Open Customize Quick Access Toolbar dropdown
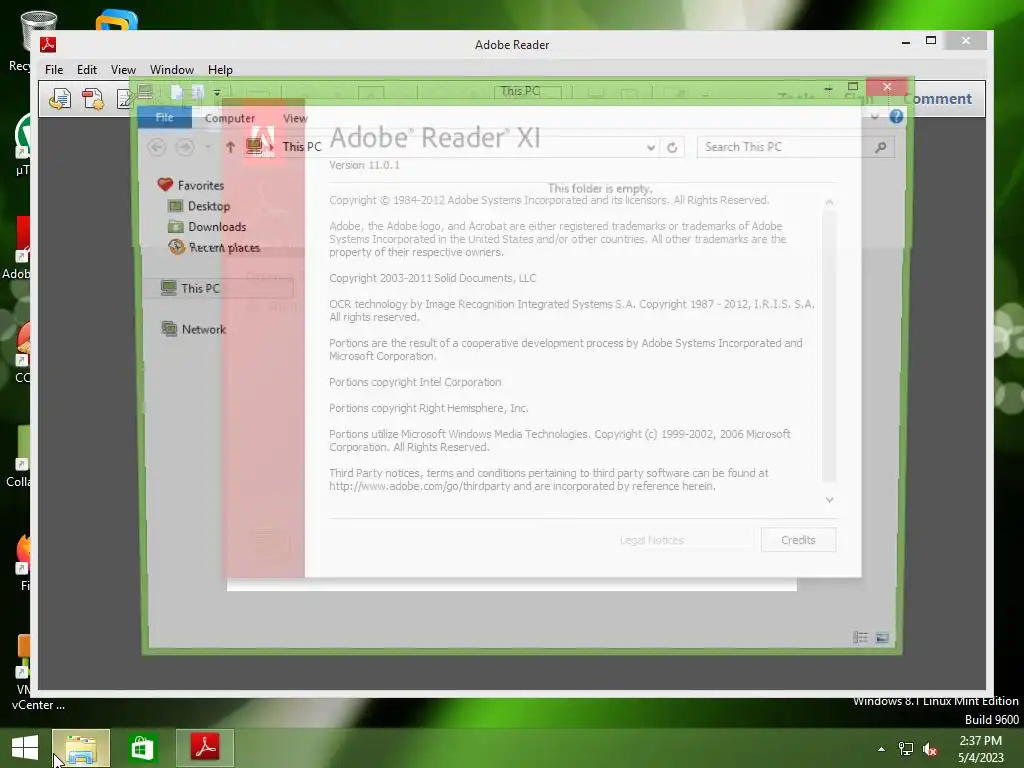The height and width of the screenshot is (768, 1024). [217, 92]
